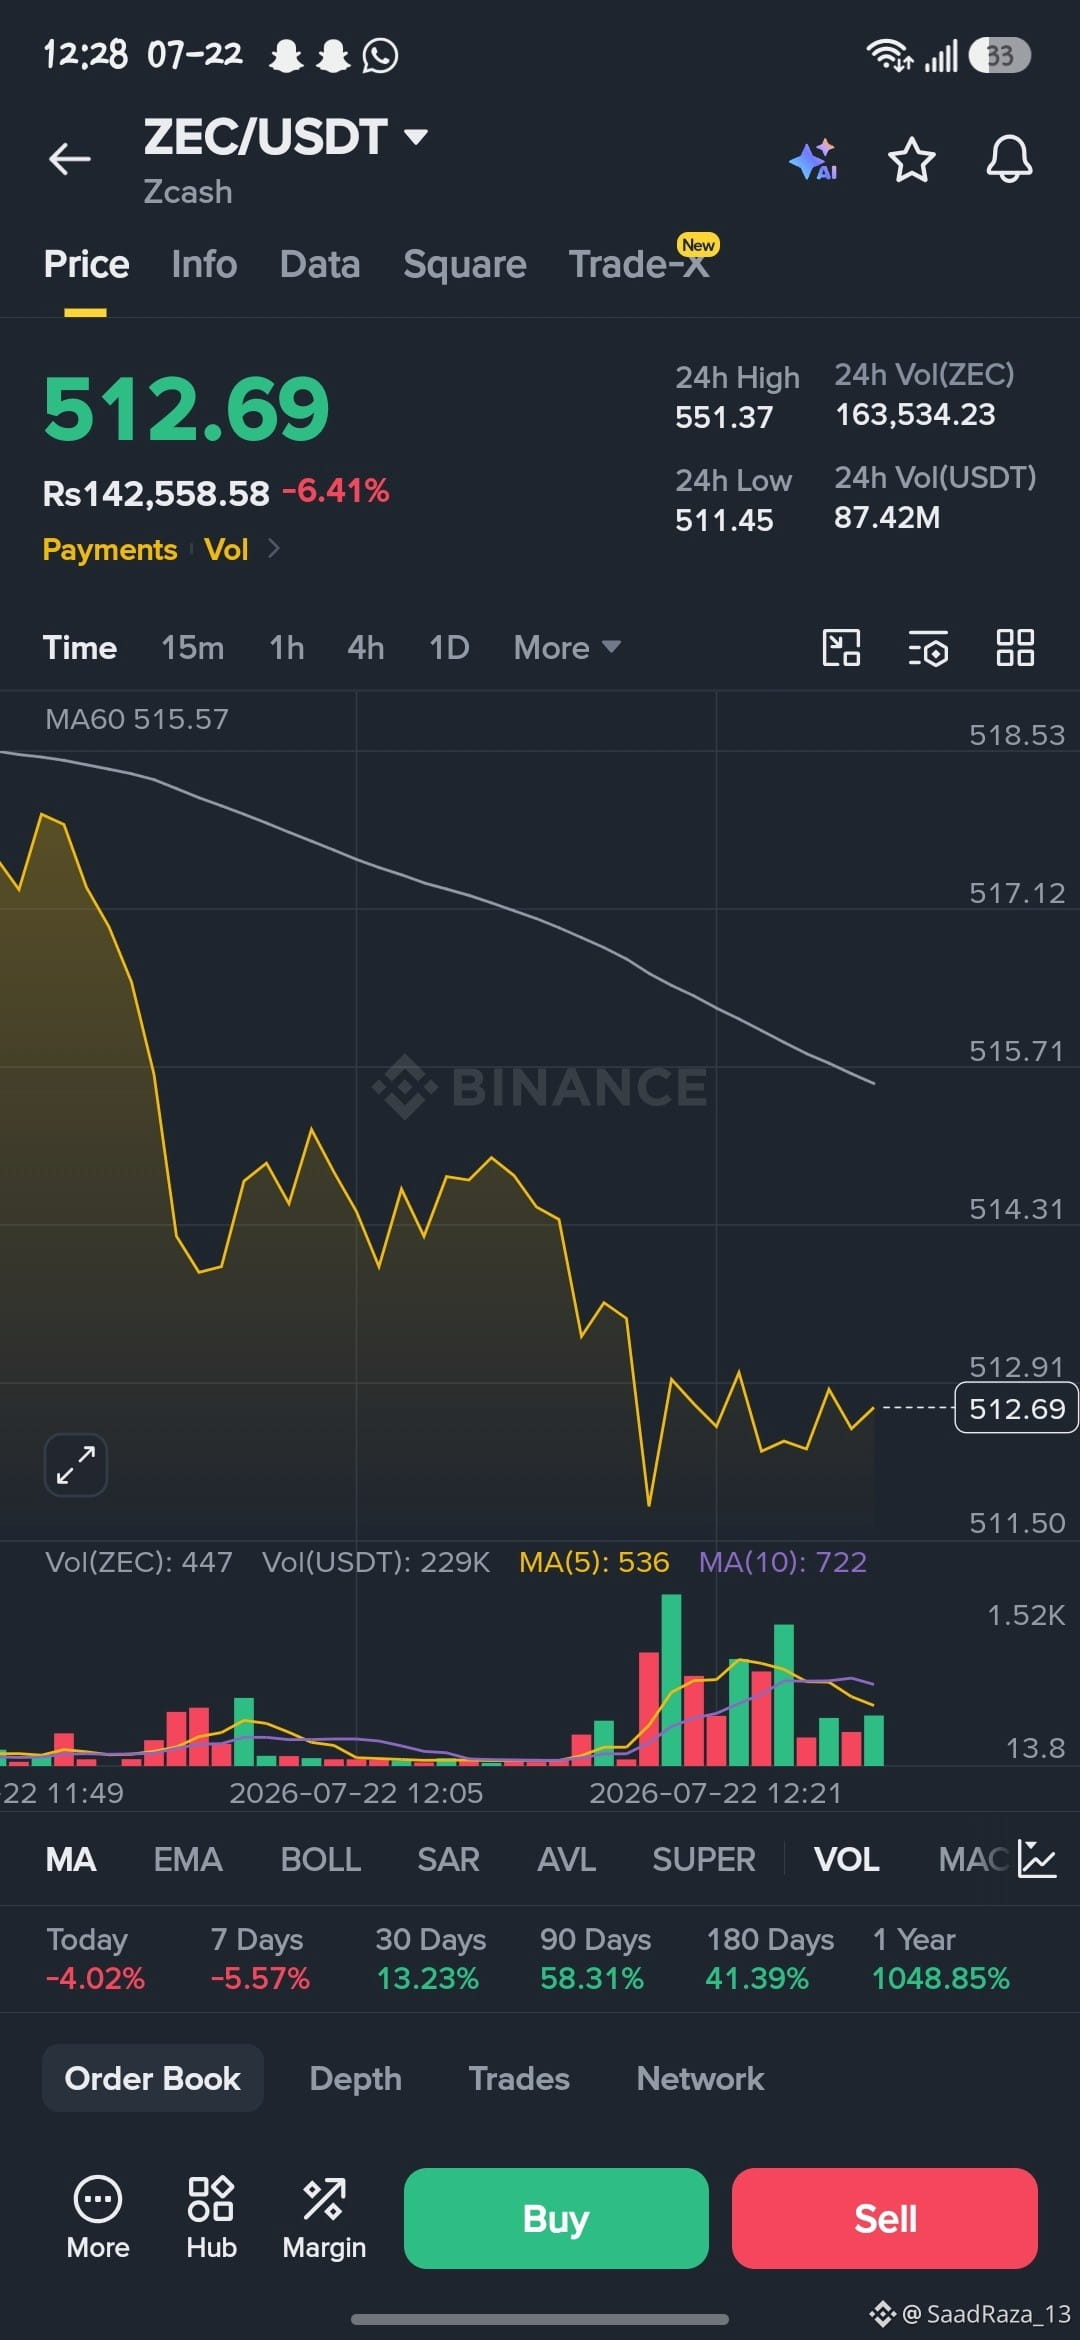The width and height of the screenshot is (1080, 2340).
Task: Open the Network tab
Action: tap(700, 2078)
